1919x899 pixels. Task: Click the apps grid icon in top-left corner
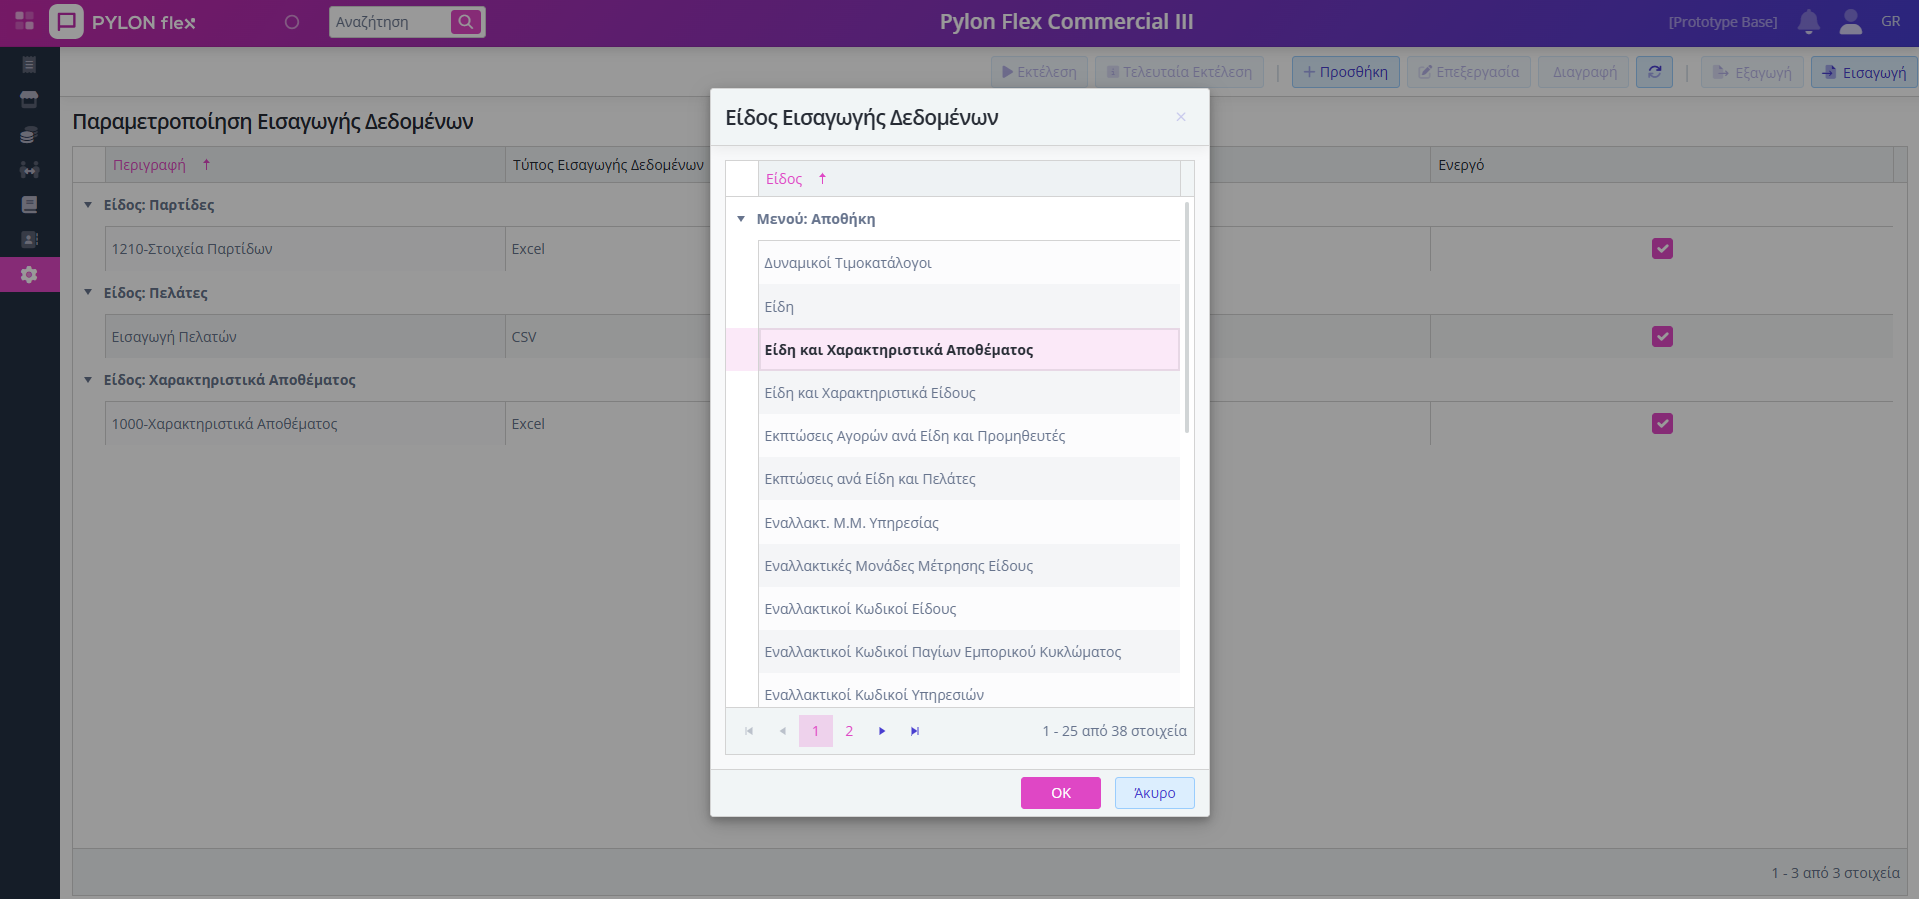coord(25,21)
